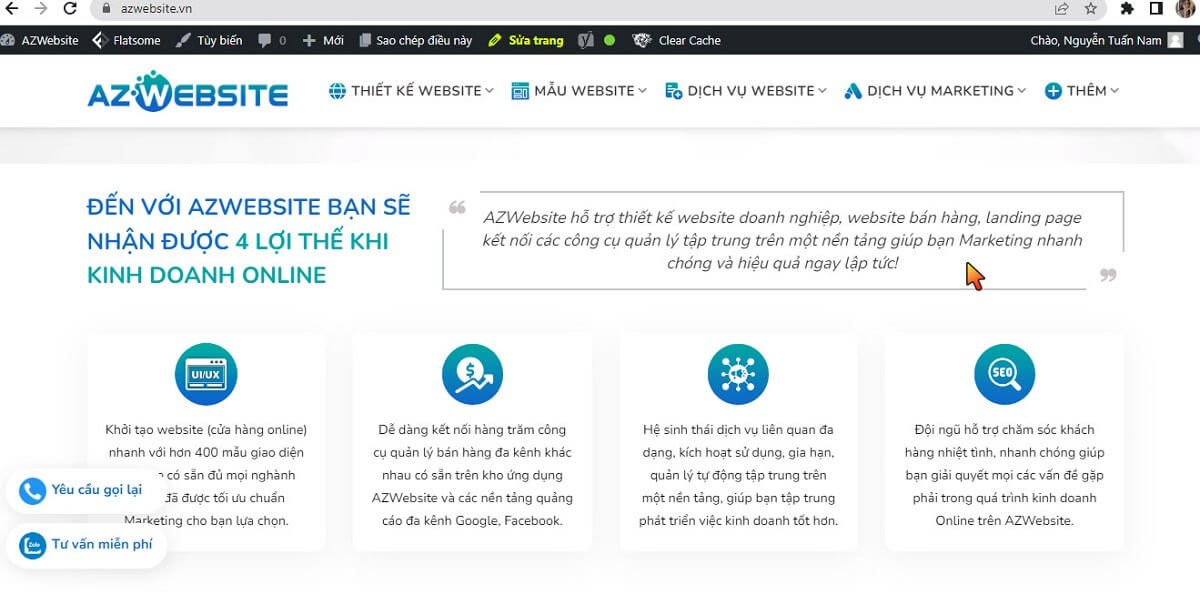The width and height of the screenshot is (1200, 605).
Task: Click the AZWebsite logo in header
Action: (188, 91)
